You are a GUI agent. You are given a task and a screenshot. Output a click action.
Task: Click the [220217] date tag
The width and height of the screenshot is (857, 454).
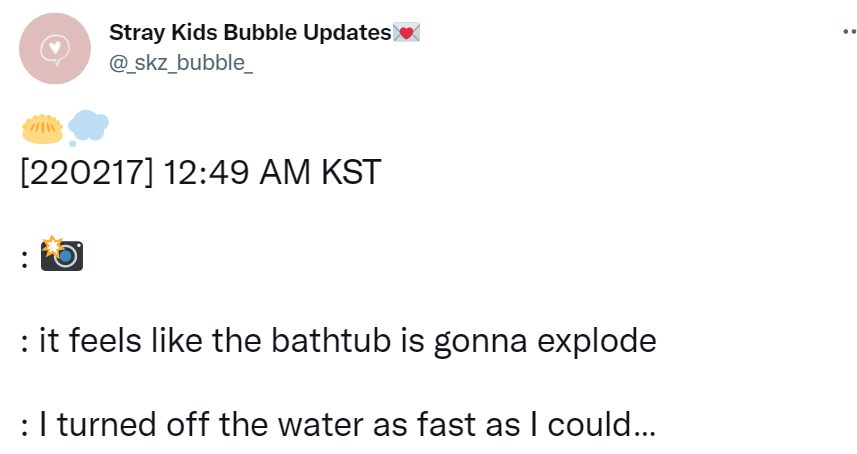click(87, 173)
